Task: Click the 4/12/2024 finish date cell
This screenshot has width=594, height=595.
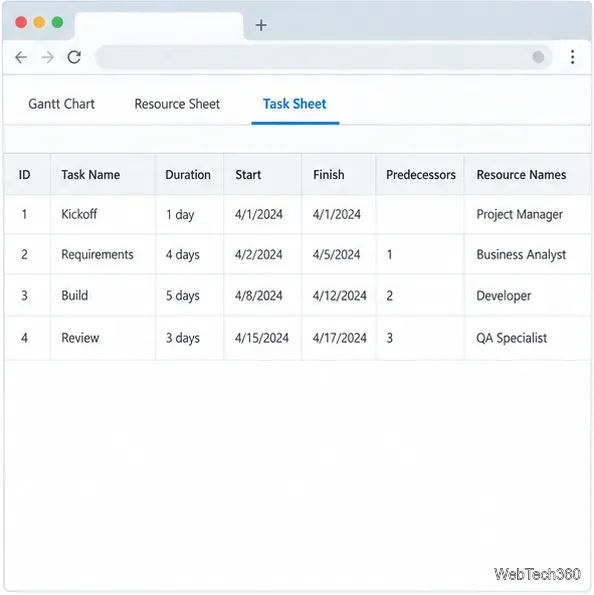Action: pos(339,295)
